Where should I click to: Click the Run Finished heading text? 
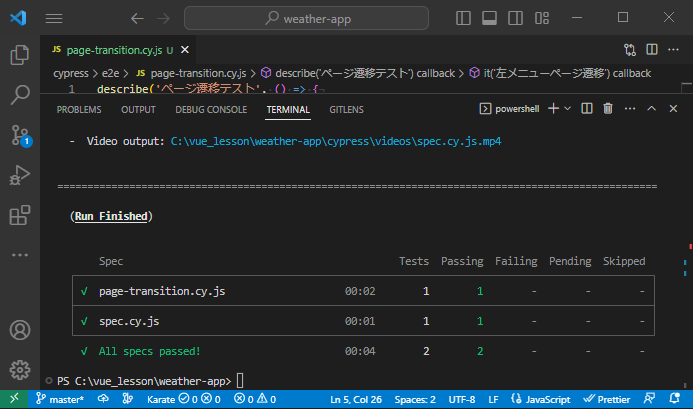pyautogui.click(x=111, y=216)
